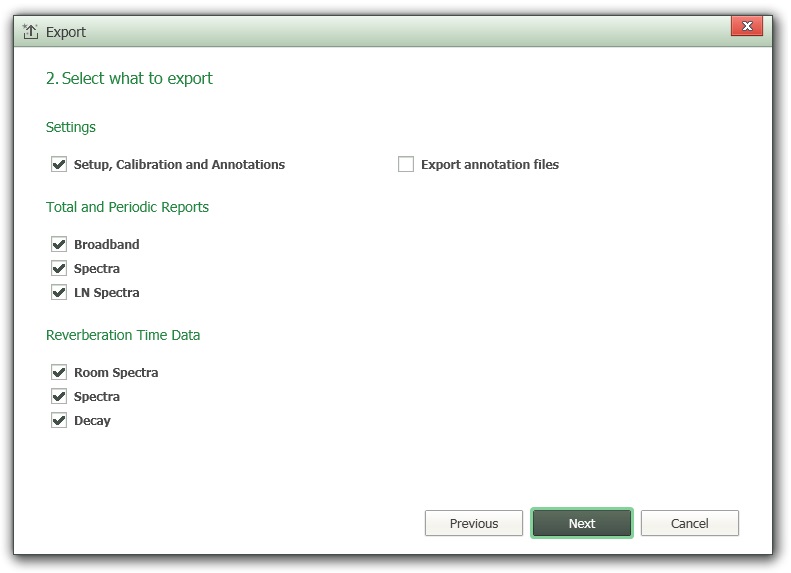791x573 pixels.
Task: Enable the Export annotation files checkbox
Action: pyautogui.click(x=406, y=165)
